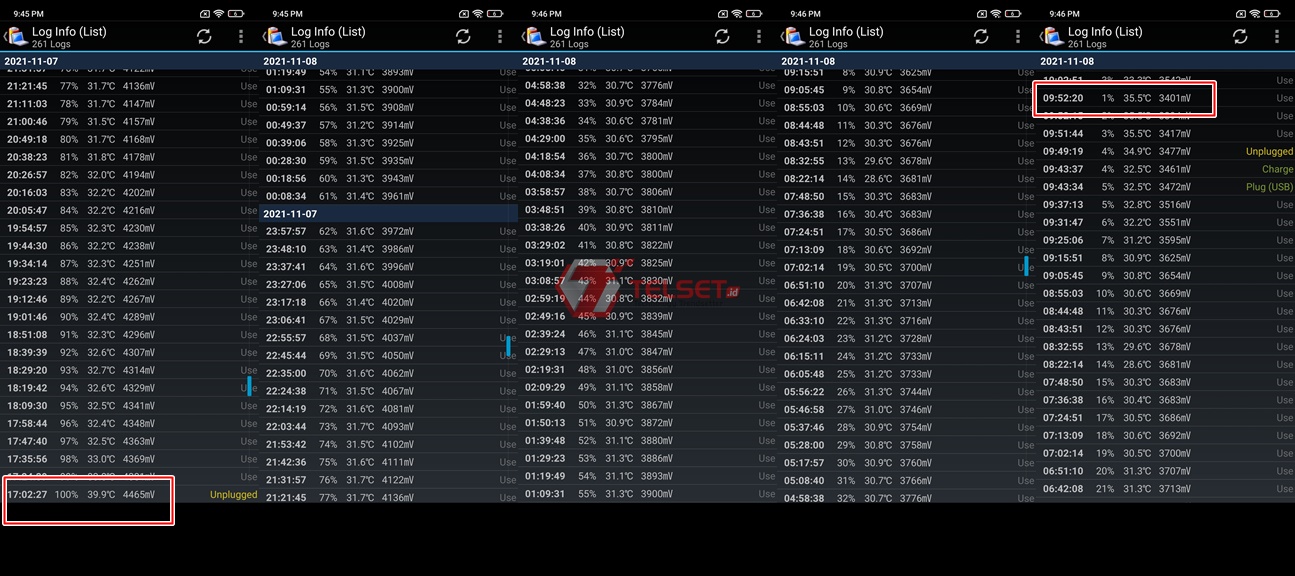The image size is (1295, 576).
Task: Open the 09:43:37 Charge log row
Action: tap(1166, 170)
